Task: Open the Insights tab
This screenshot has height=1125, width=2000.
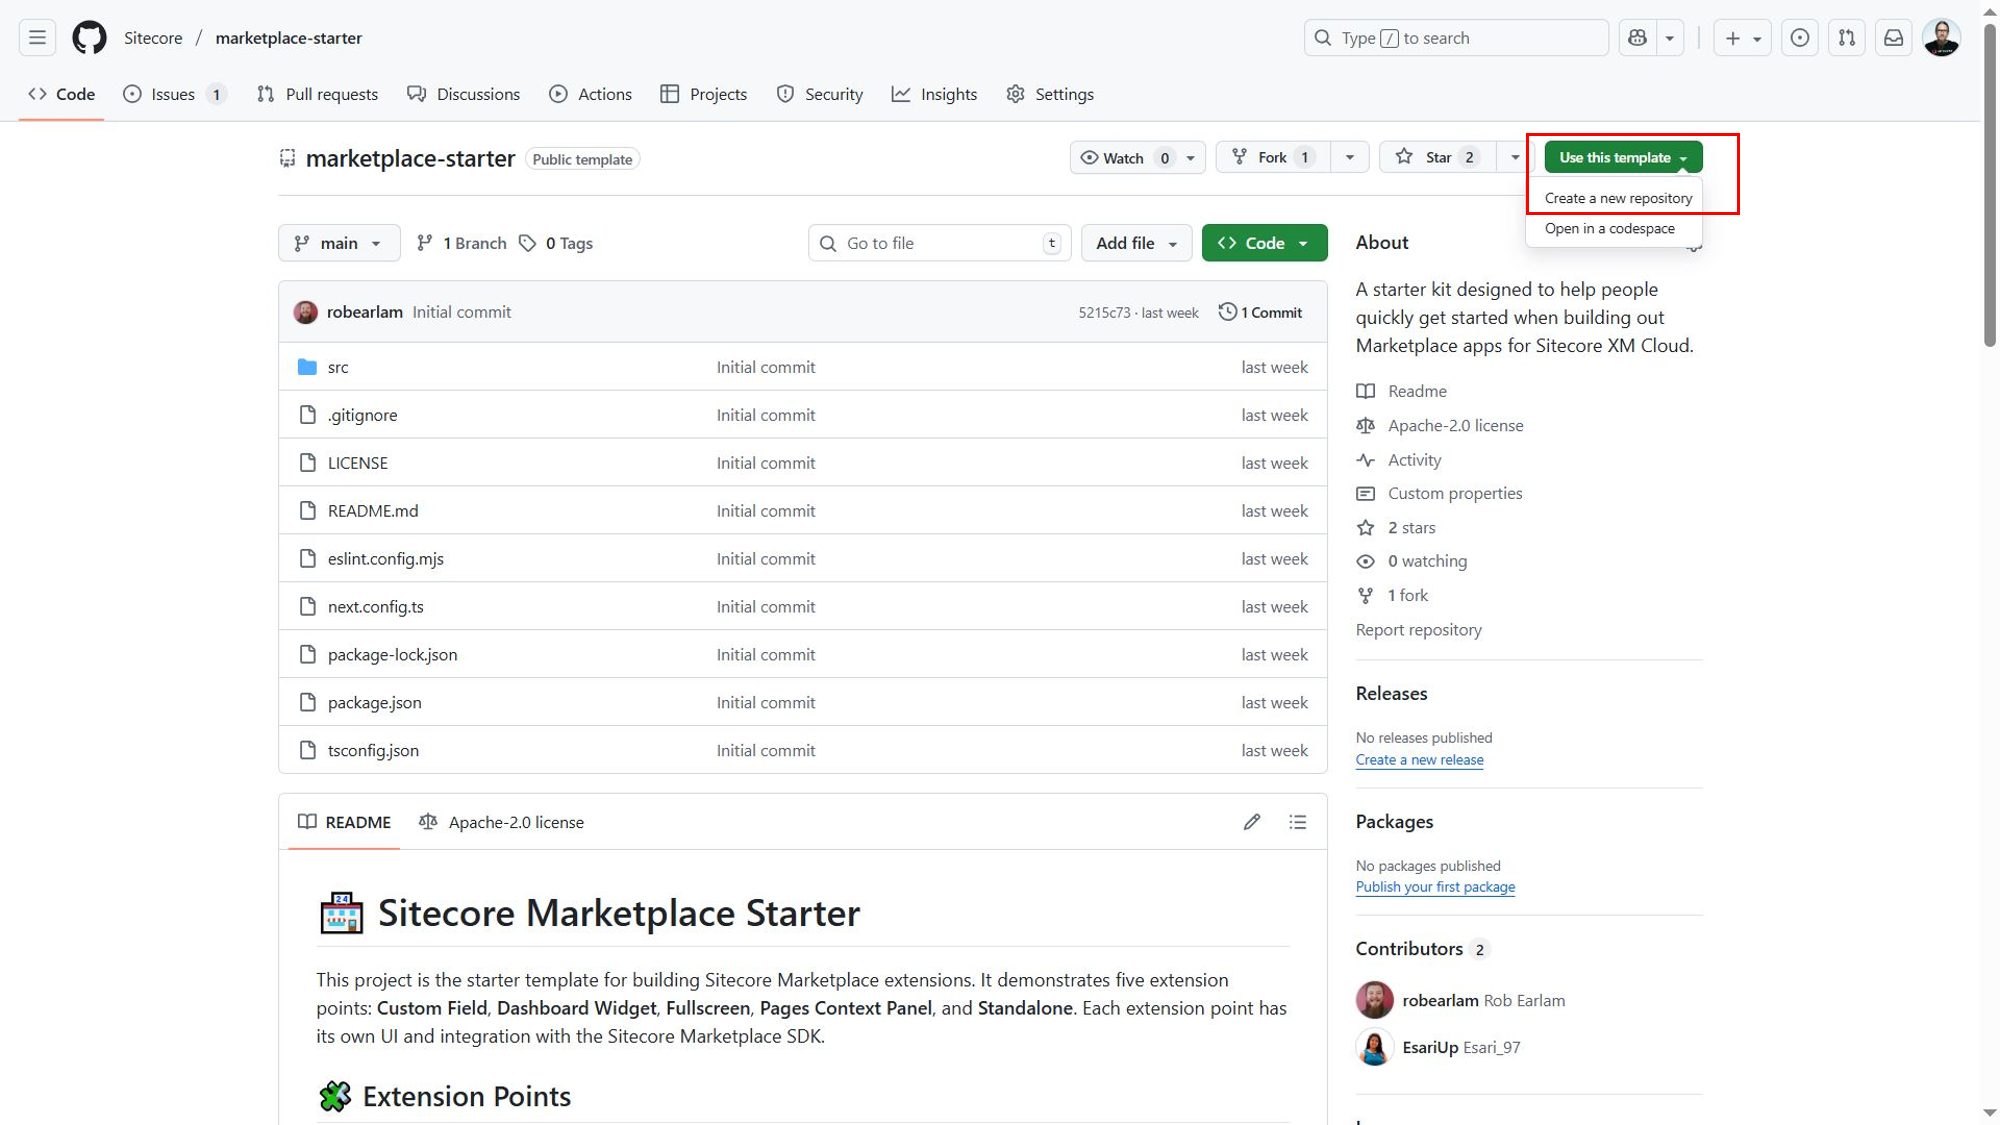Action: 934,94
